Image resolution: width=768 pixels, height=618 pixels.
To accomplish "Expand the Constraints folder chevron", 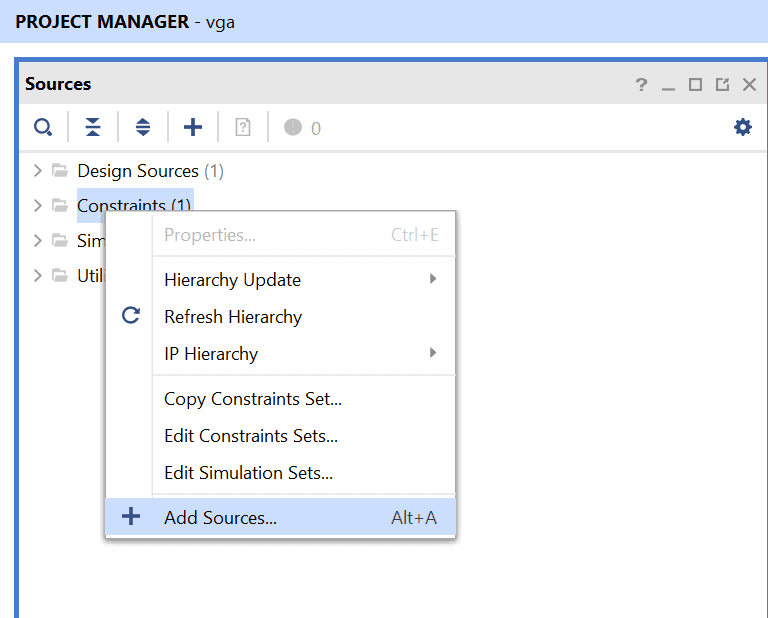I will (x=38, y=206).
